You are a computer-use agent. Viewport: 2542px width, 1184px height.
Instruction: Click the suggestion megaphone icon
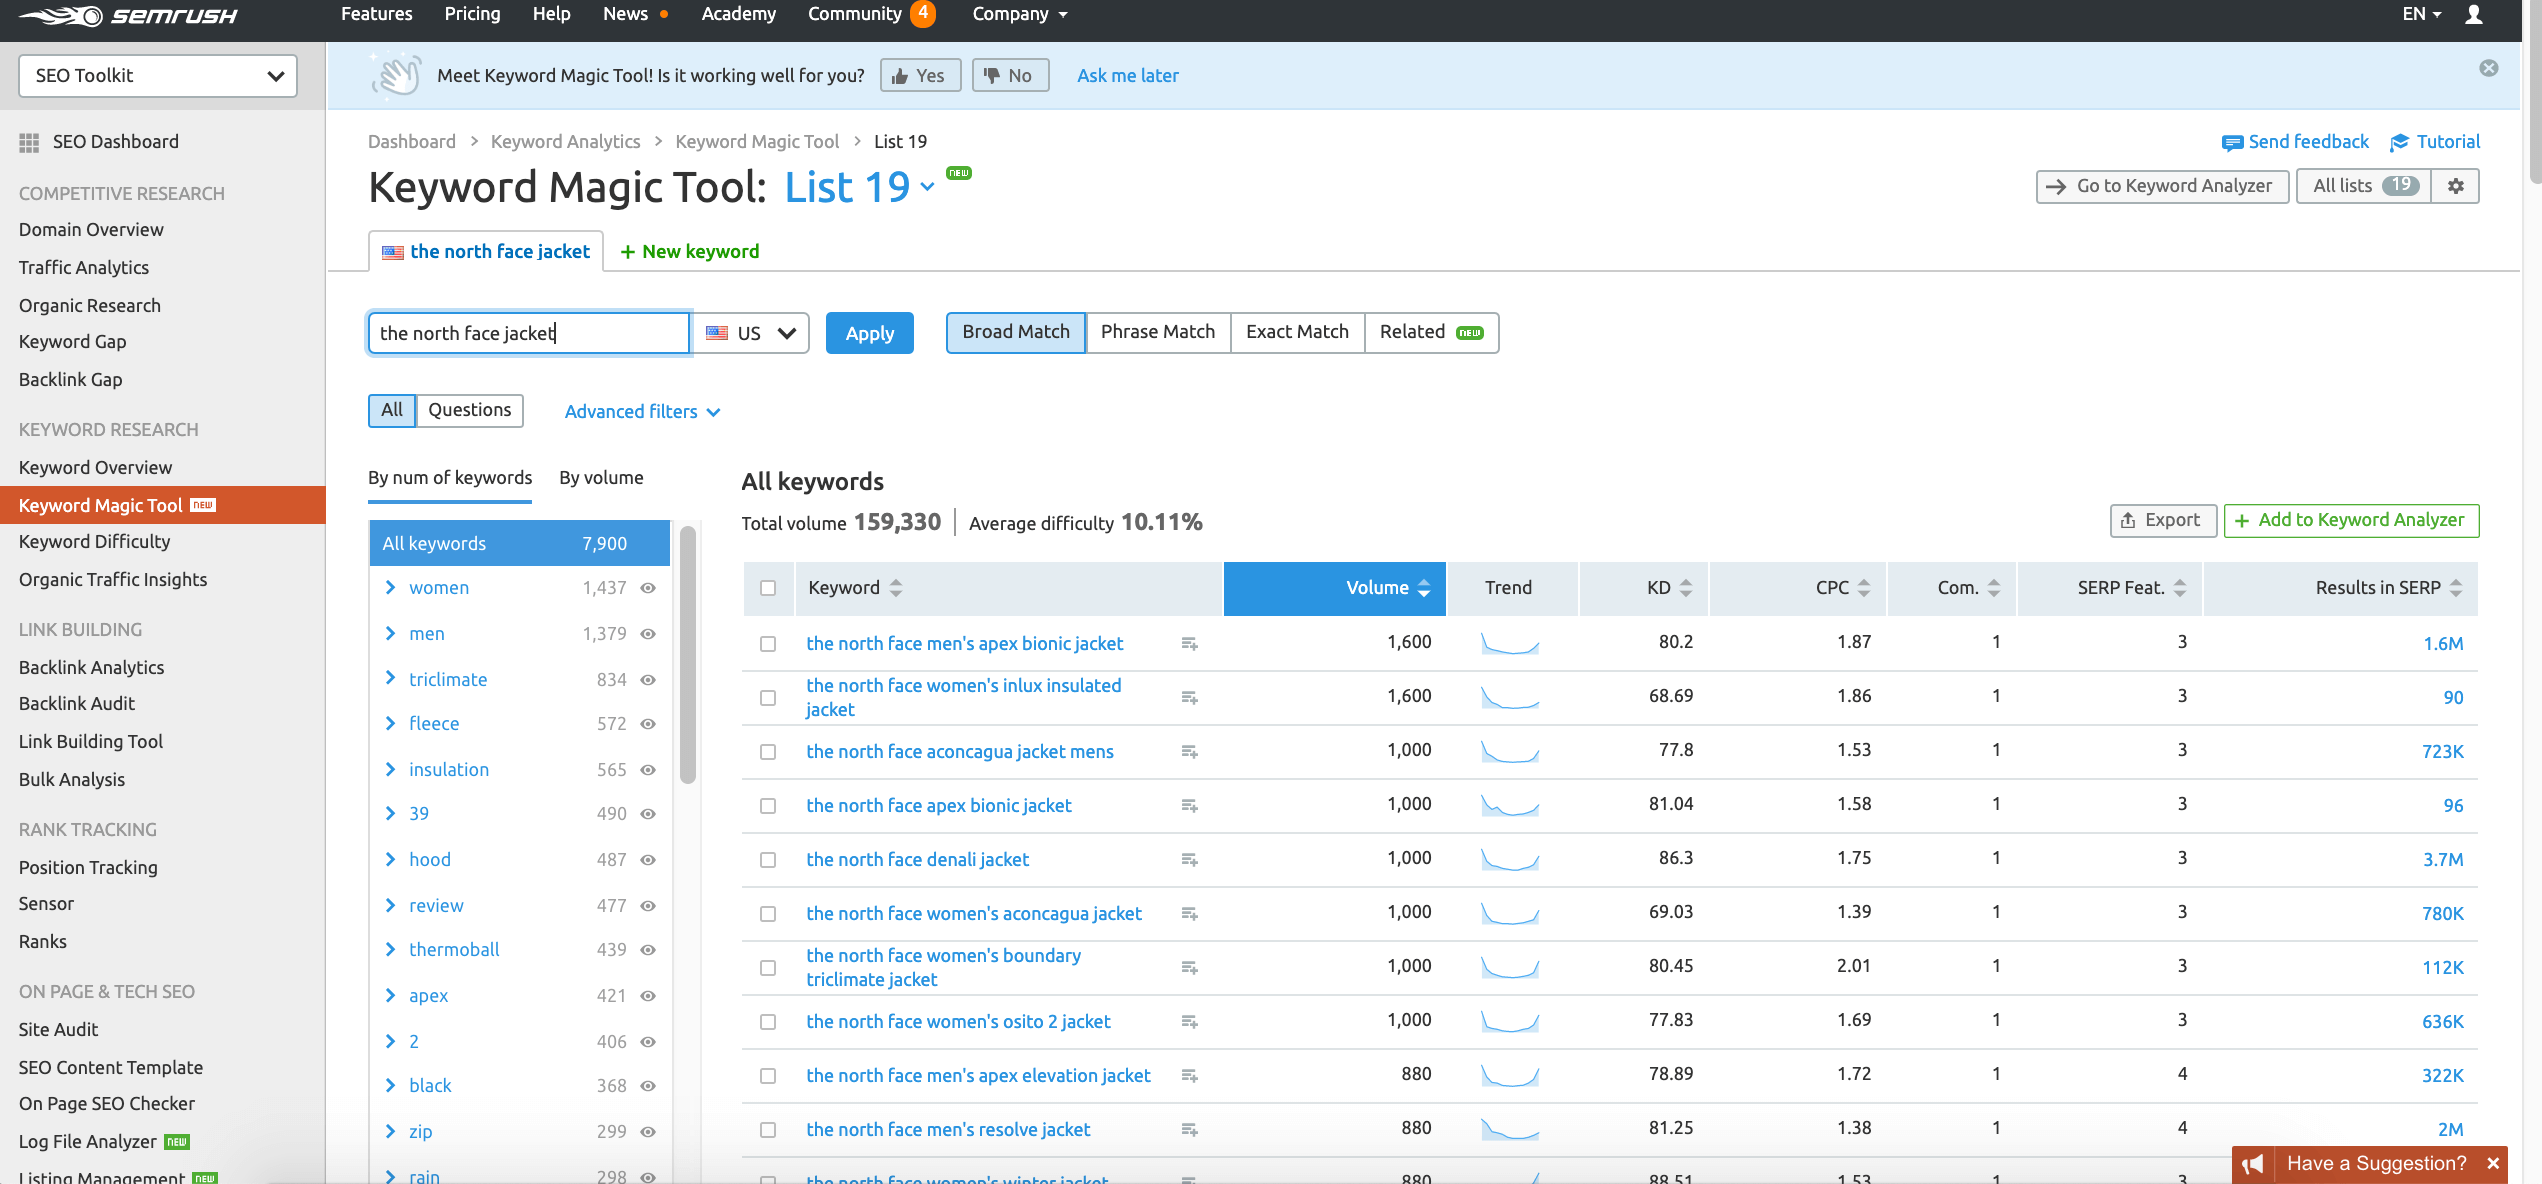(2252, 1164)
